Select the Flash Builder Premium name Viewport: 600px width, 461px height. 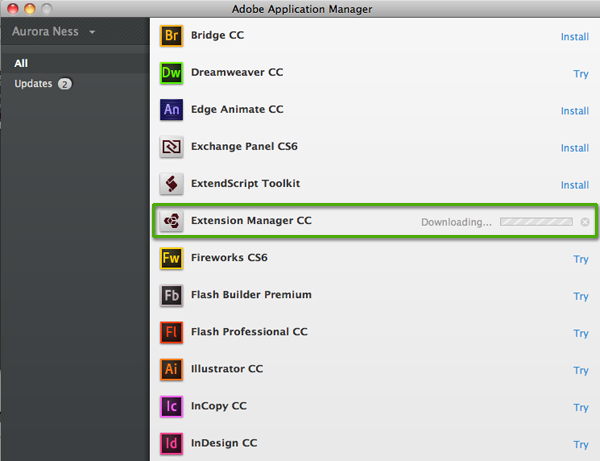pos(251,295)
